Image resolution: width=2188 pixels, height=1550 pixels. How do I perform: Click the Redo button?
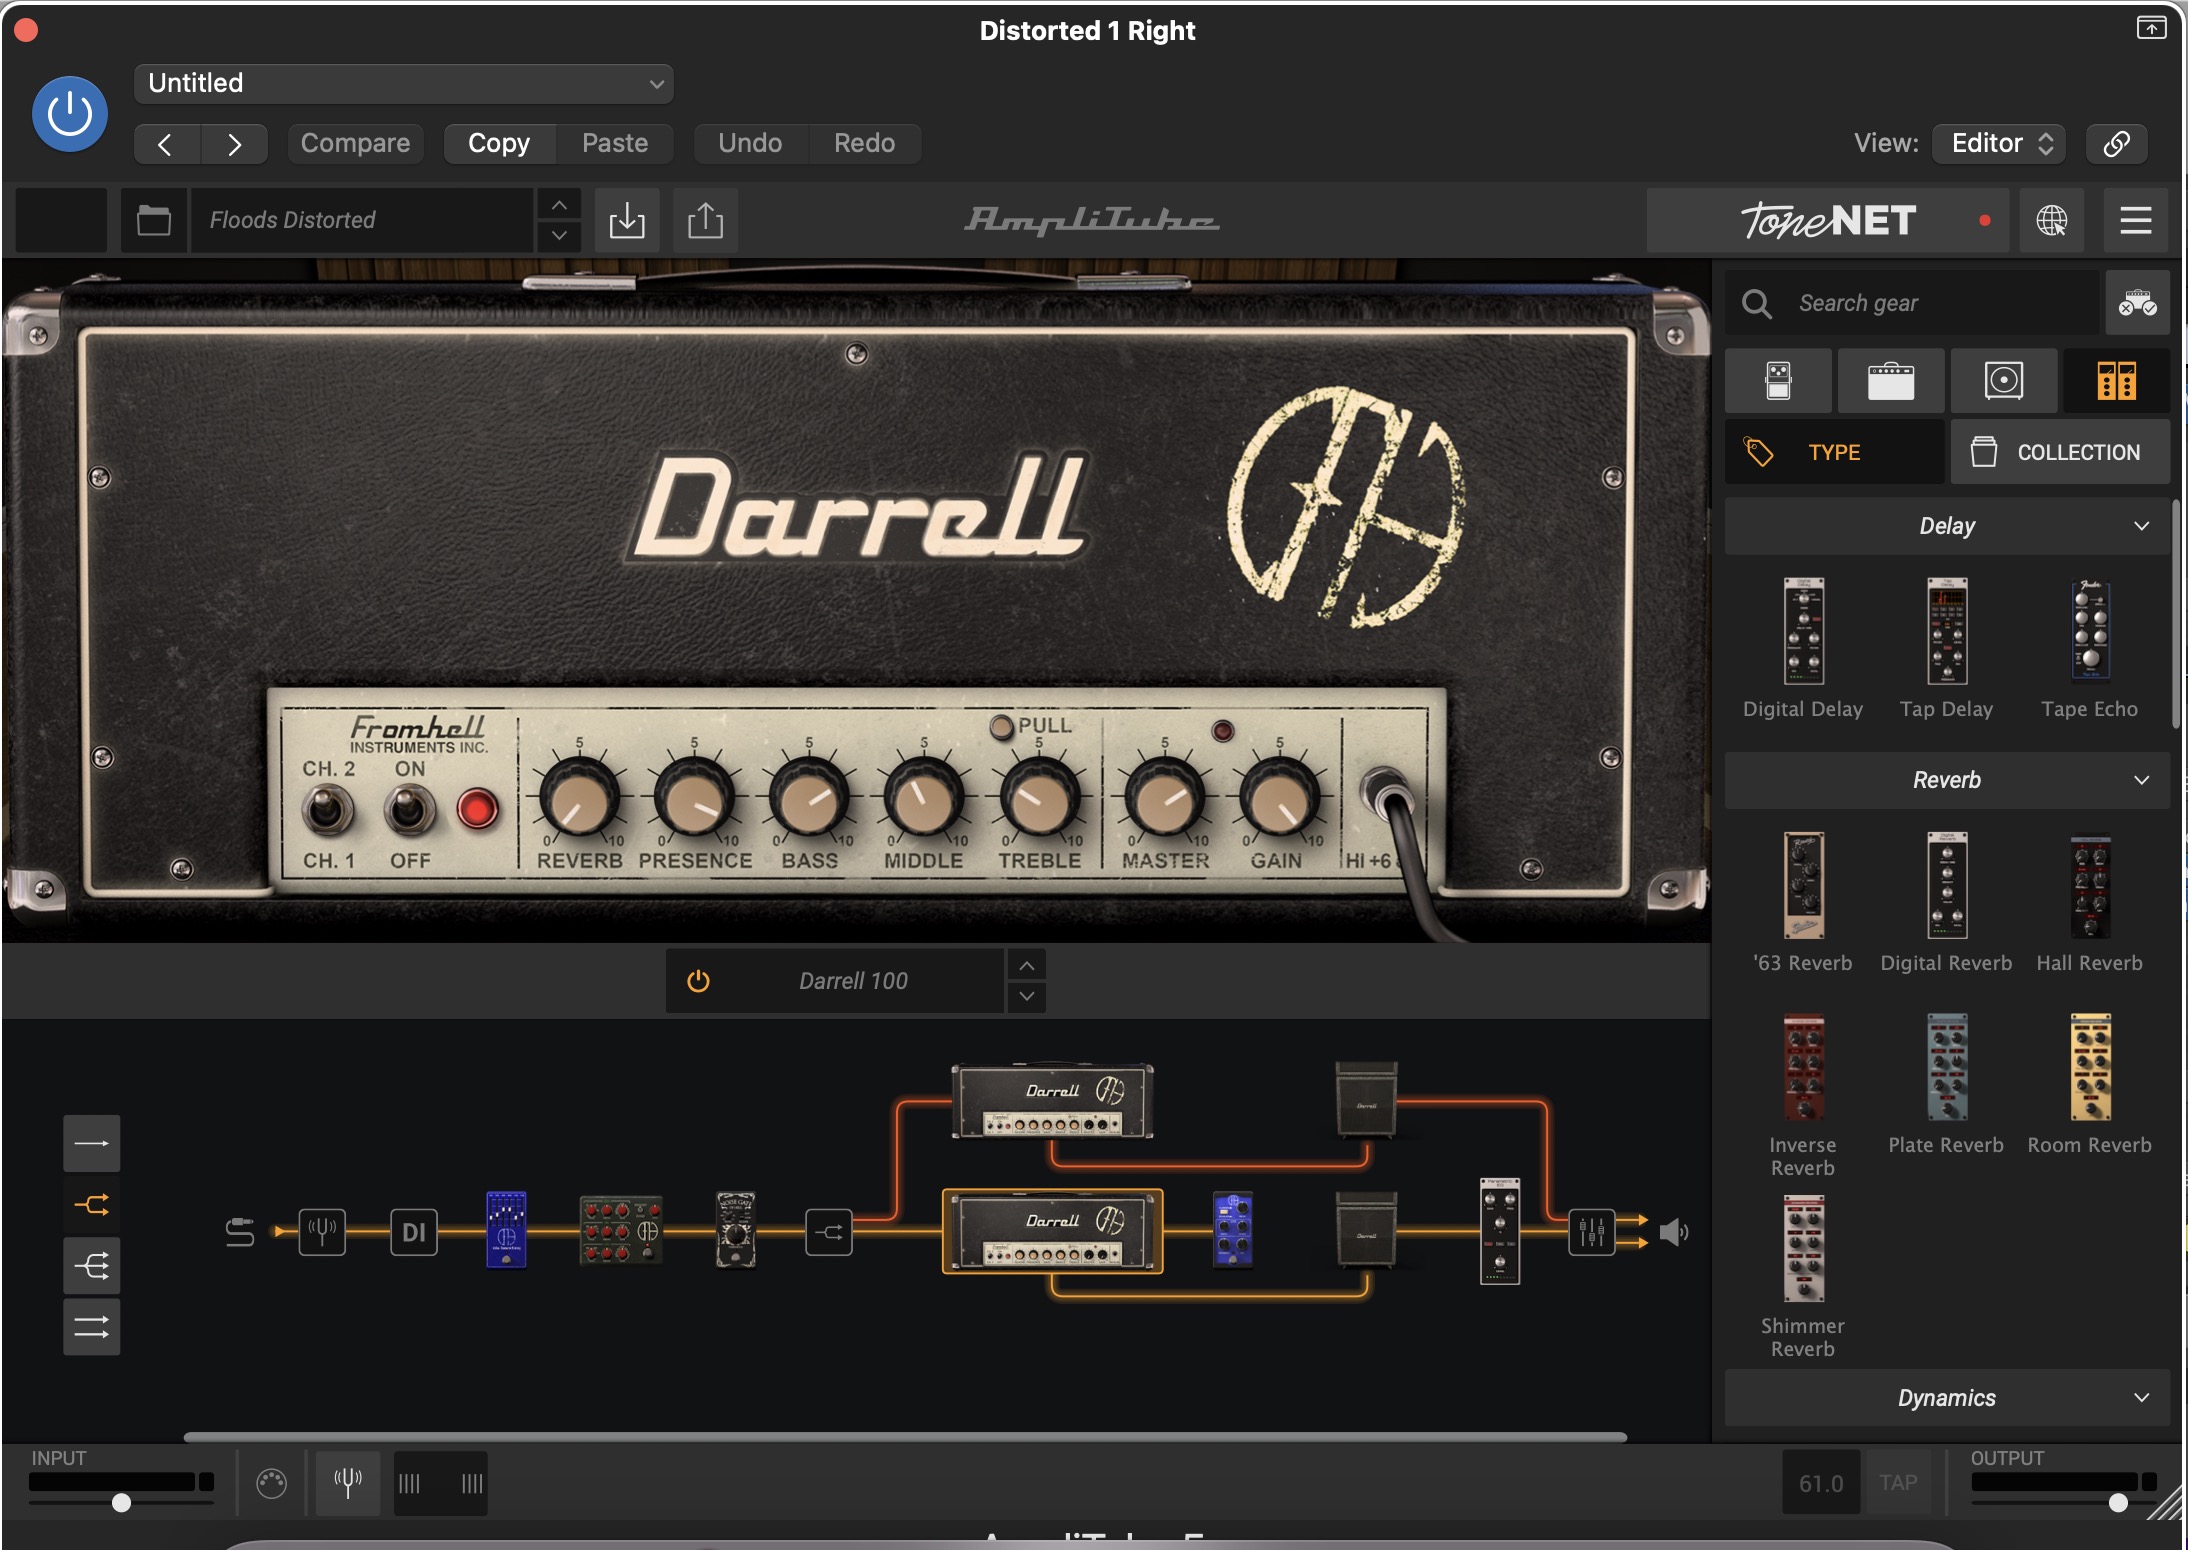coord(865,144)
